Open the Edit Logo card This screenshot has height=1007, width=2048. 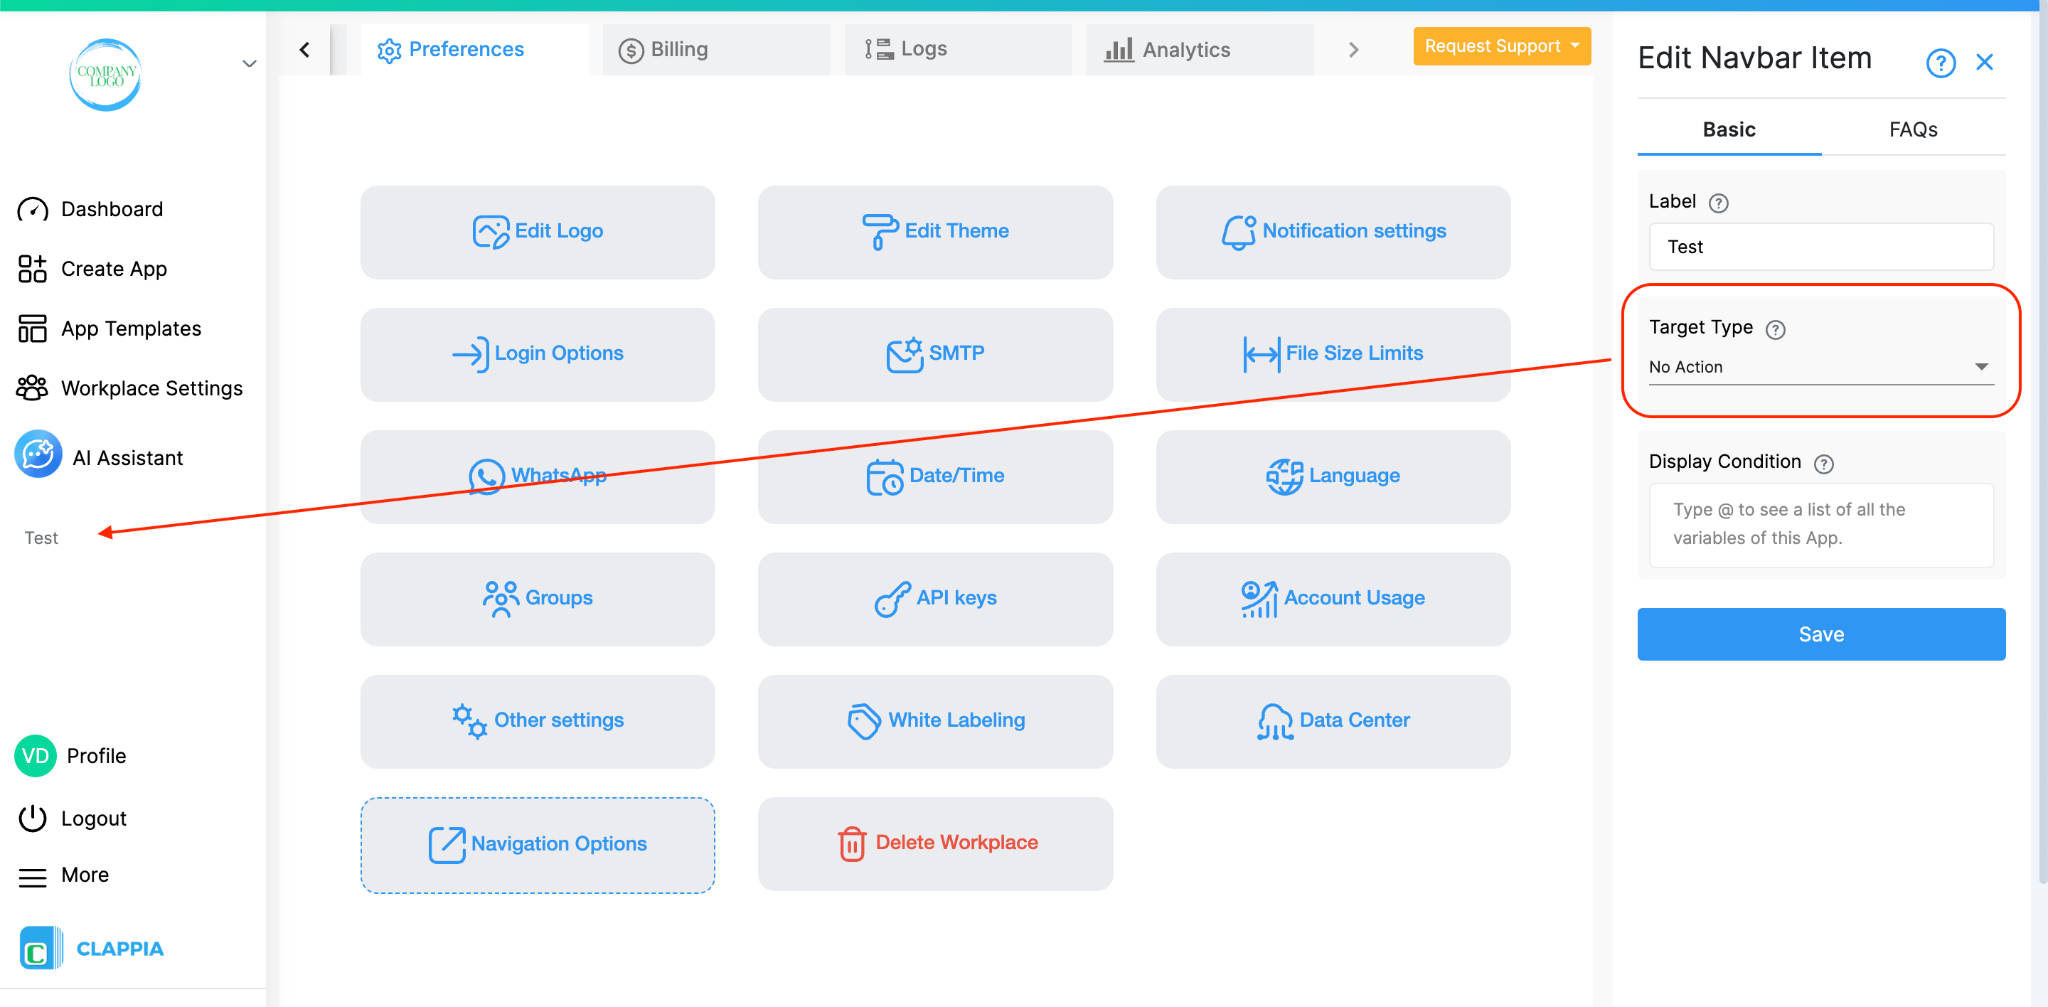click(538, 232)
